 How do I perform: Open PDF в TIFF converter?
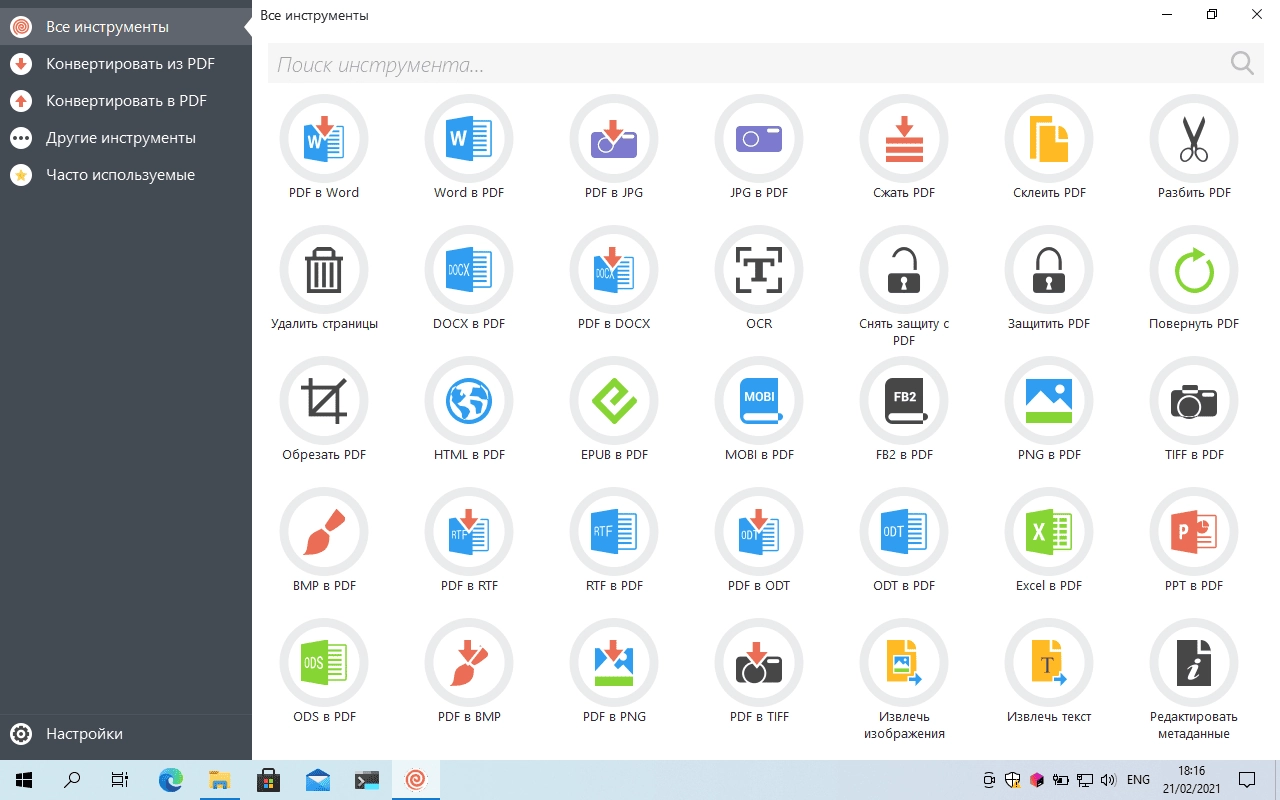(x=759, y=663)
